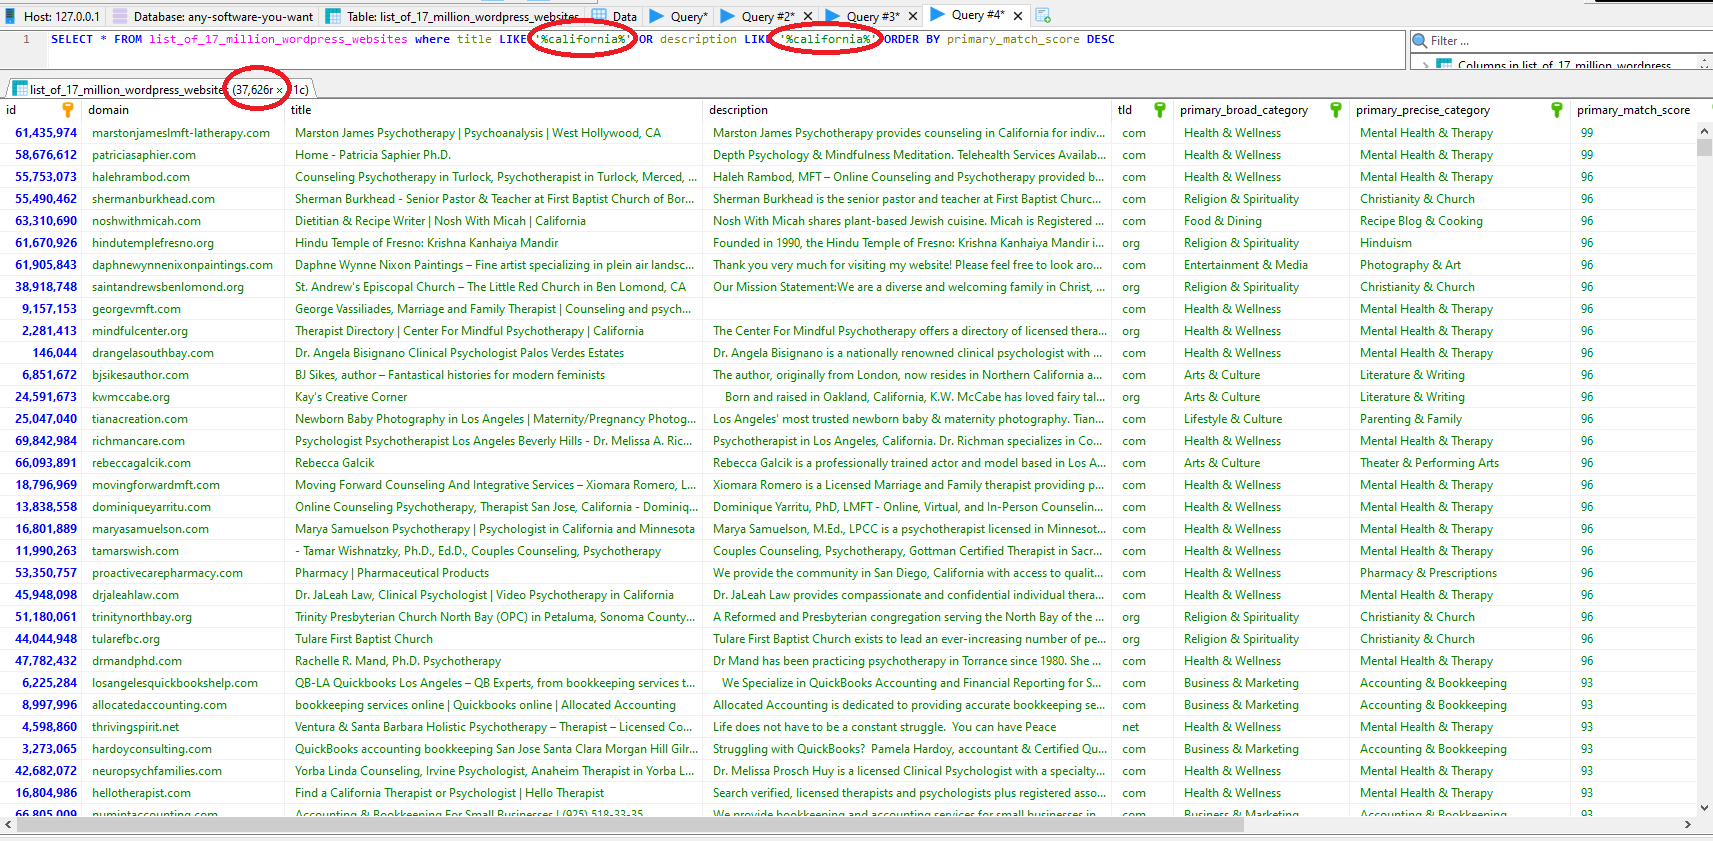This screenshot has width=1713, height=841.
Task: Select domain cell tamarswish.com
Action: [x=135, y=551]
